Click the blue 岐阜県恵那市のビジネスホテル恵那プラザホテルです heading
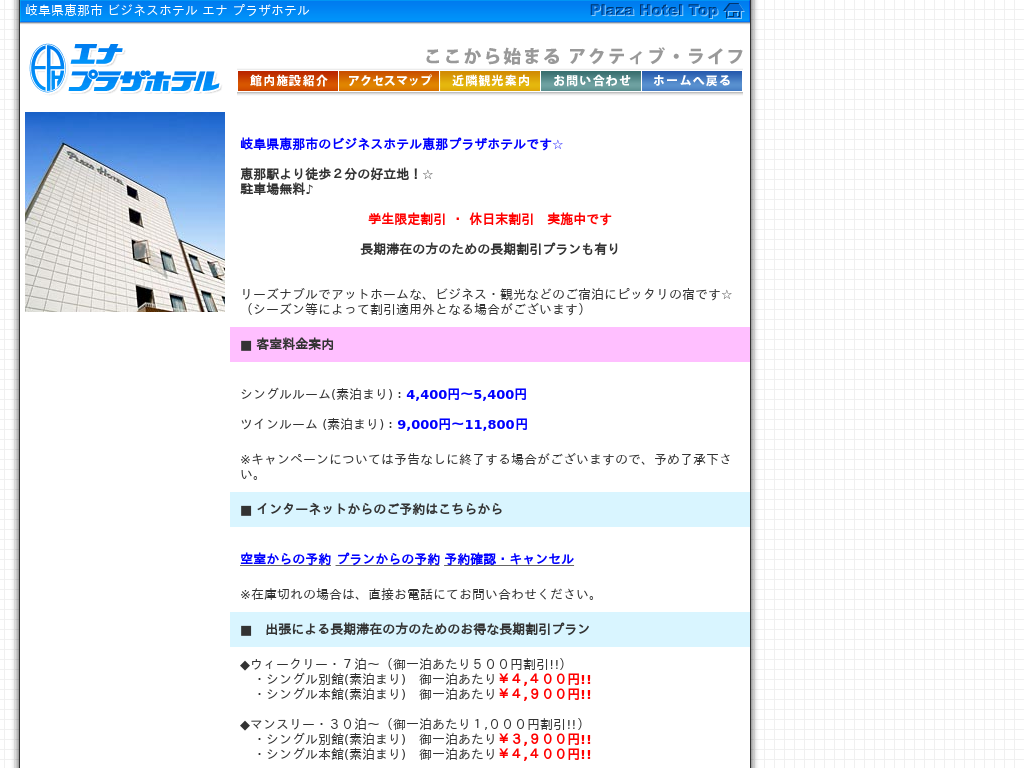 pos(401,144)
